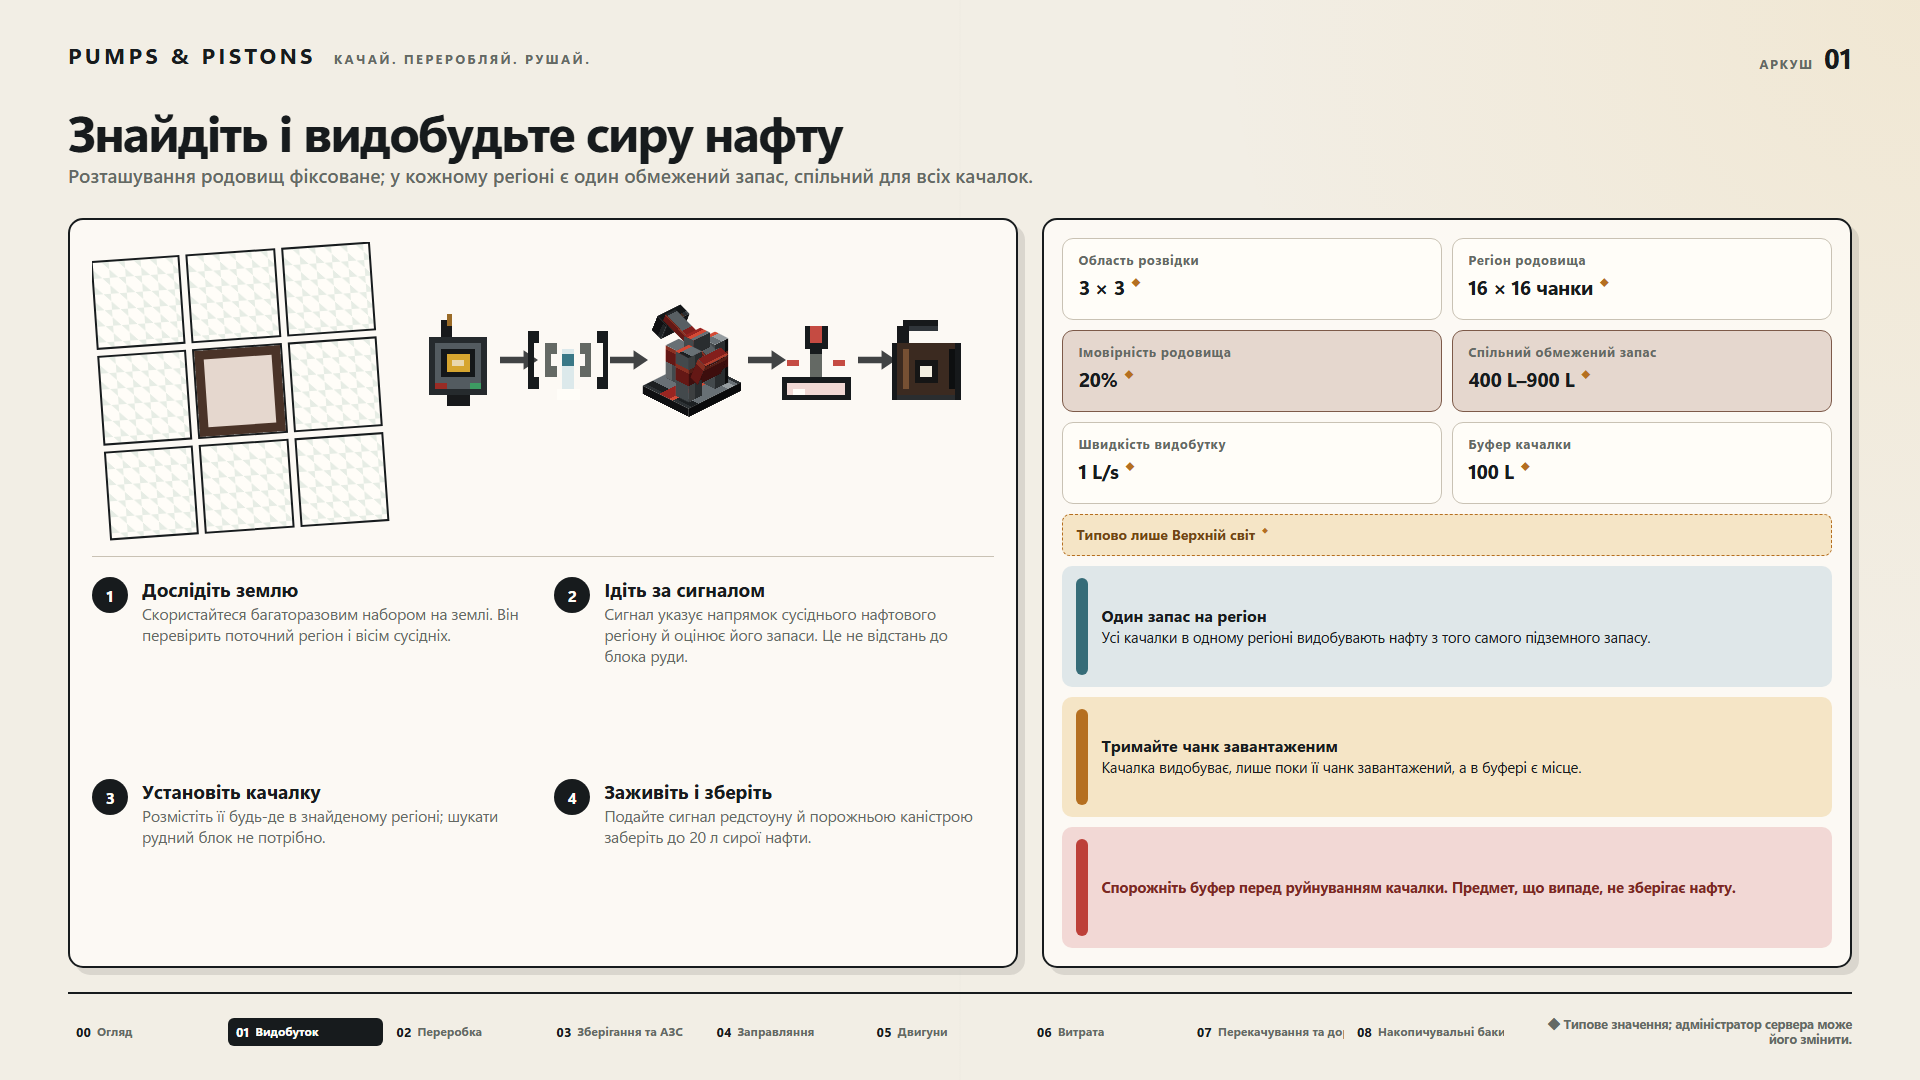Click the Один запас на регіон note
1920x1080 pixels.
pyautogui.click(x=1447, y=627)
